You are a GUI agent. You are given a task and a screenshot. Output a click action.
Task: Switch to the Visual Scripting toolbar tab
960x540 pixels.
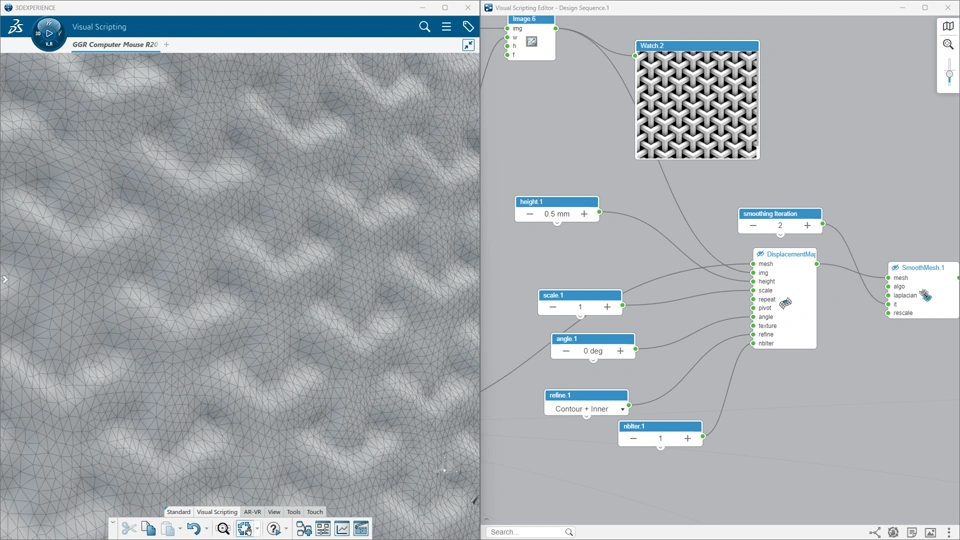coord(217,512)
